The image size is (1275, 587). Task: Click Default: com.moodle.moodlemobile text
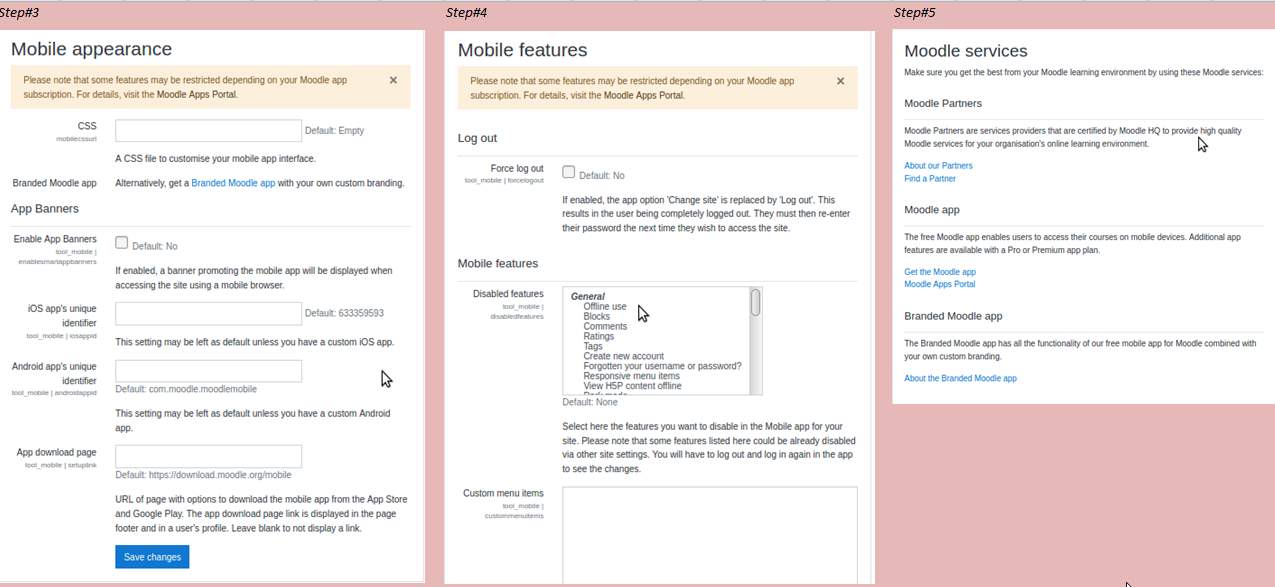186,389
